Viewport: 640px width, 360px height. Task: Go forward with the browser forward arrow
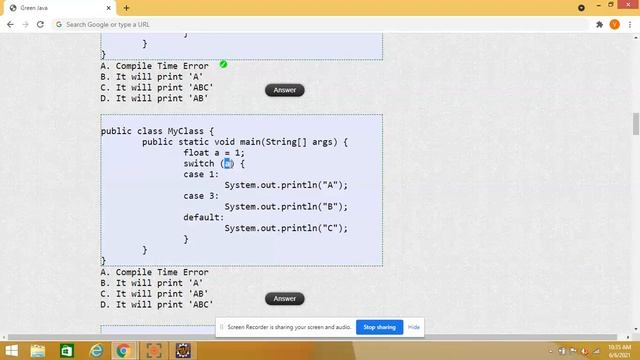pyautogui.click(x=25, y=24)
